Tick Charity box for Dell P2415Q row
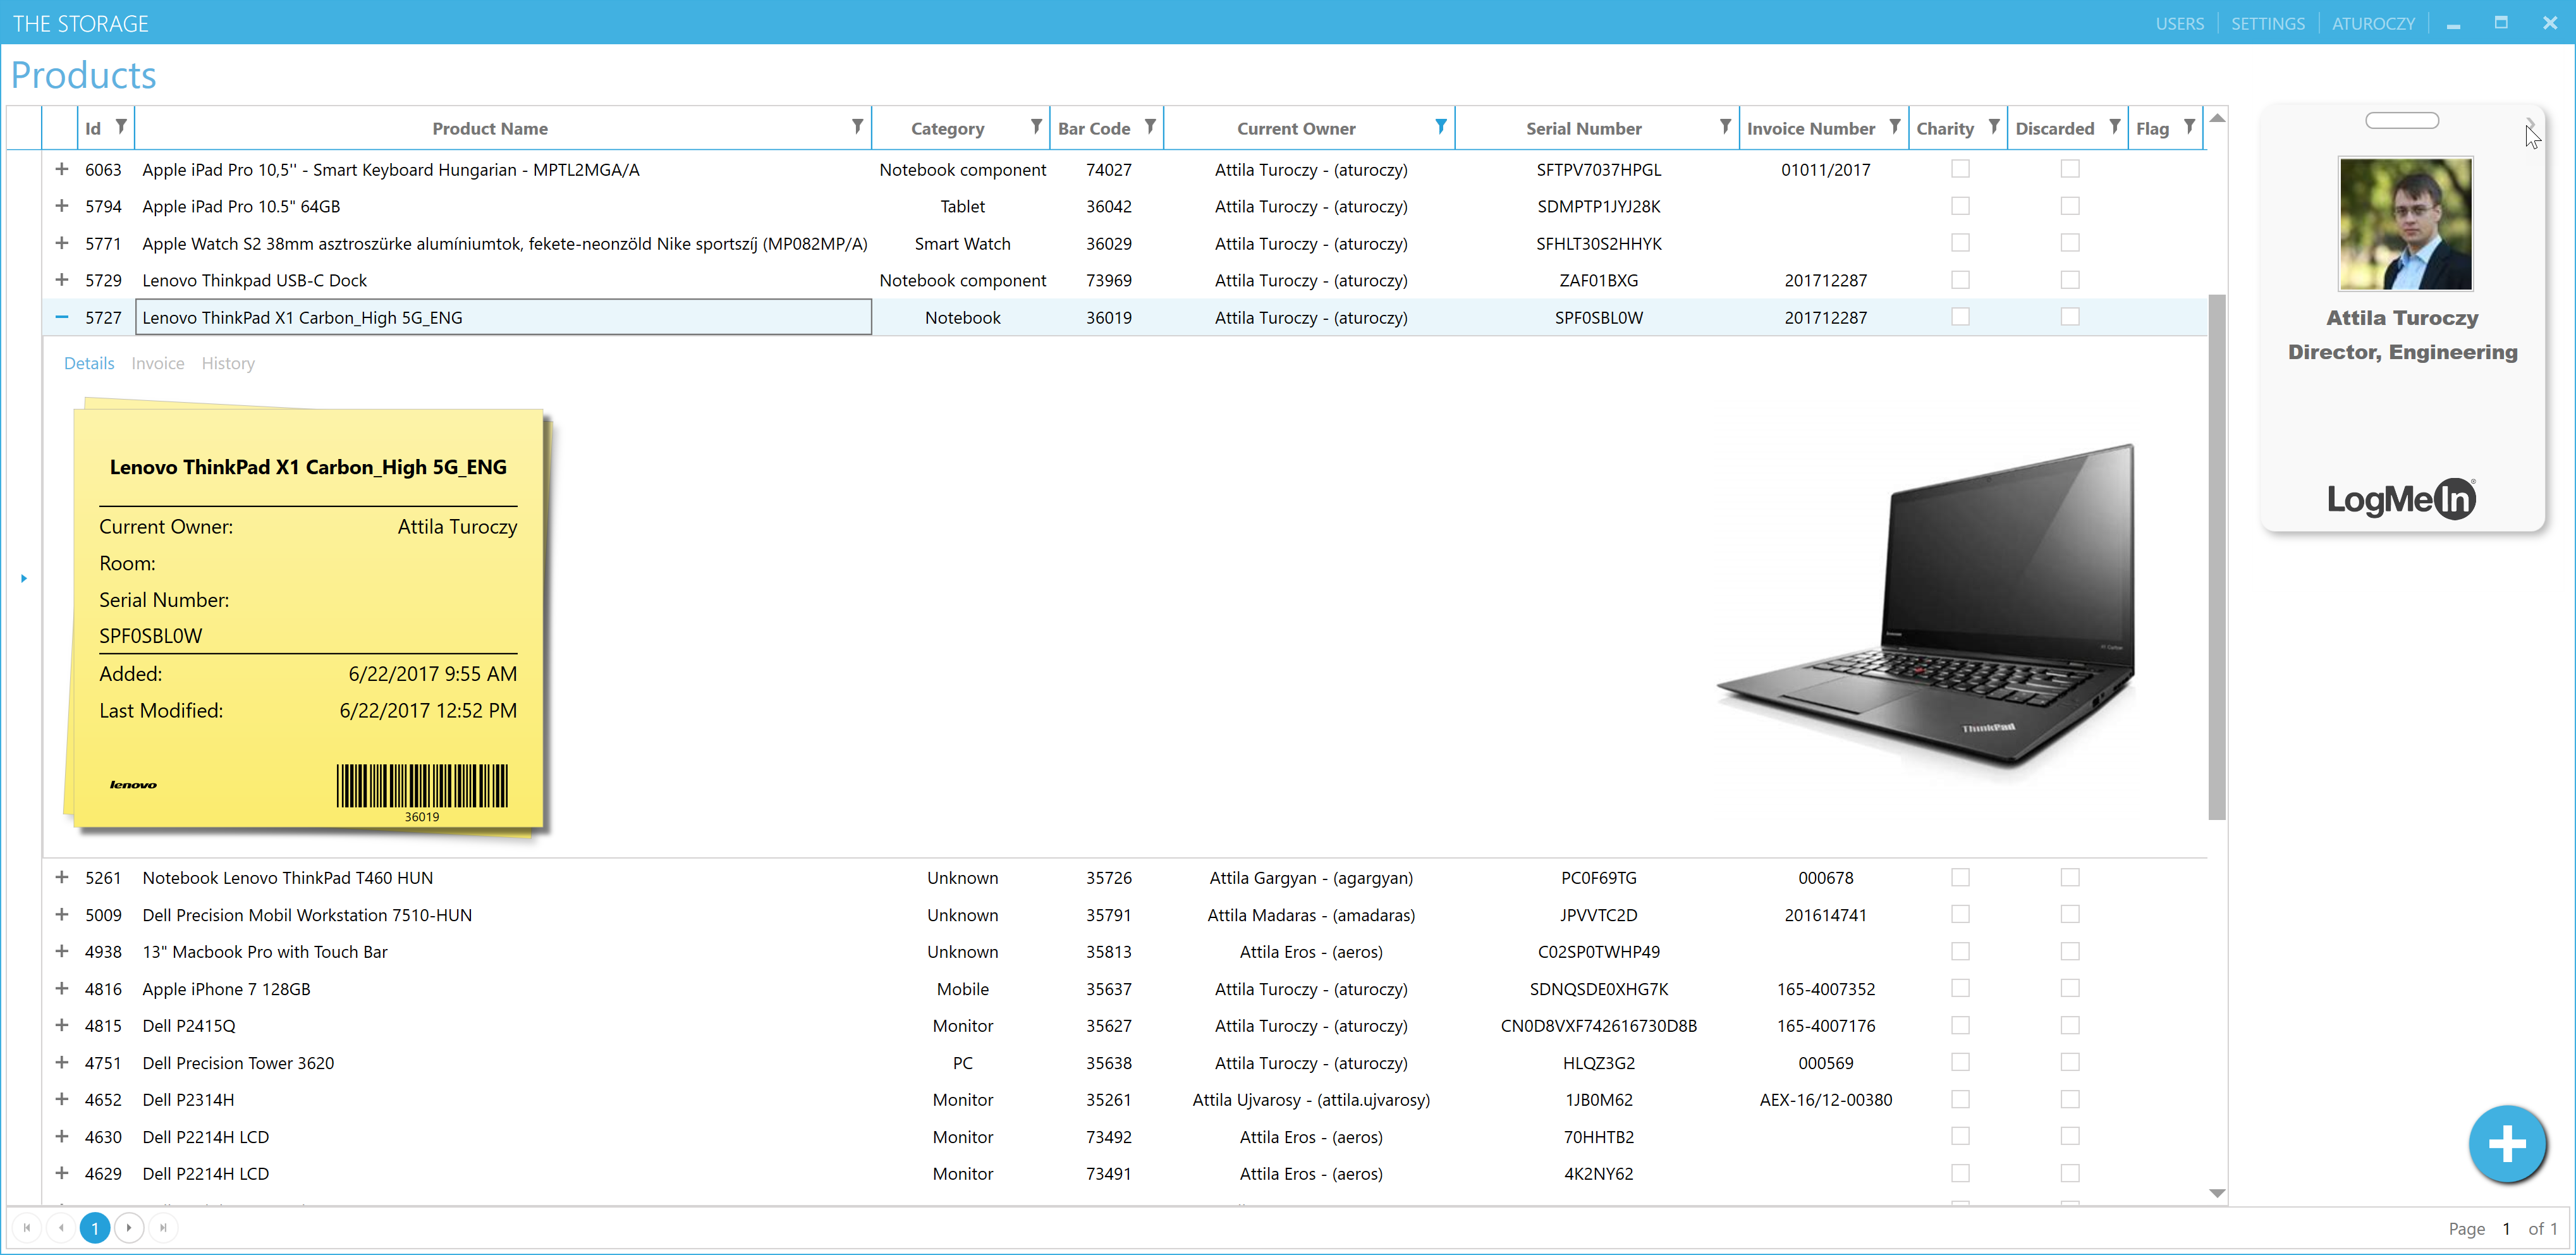 1960,1025
